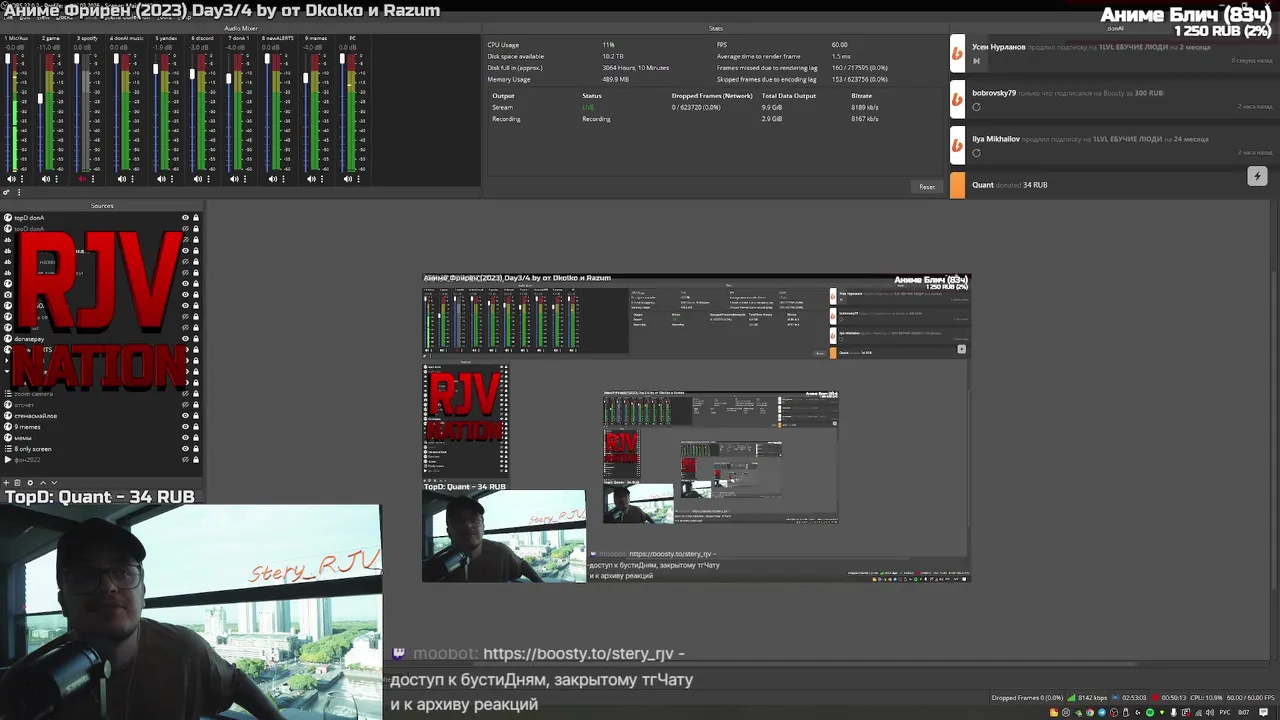The image size is (1280, 720).
Task: Open options menu for 9 memes channel
Action: 322,179
